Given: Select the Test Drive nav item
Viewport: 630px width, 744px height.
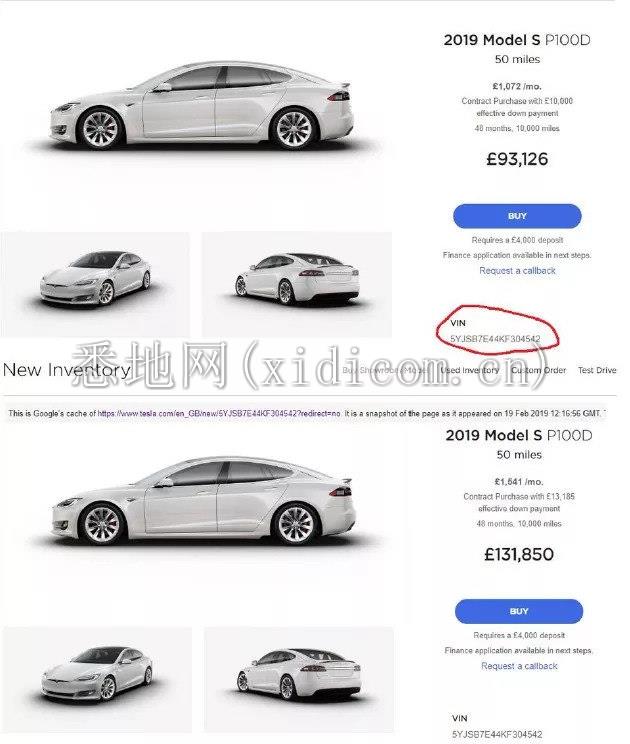Looking at the screenshot, I should 597,370.
